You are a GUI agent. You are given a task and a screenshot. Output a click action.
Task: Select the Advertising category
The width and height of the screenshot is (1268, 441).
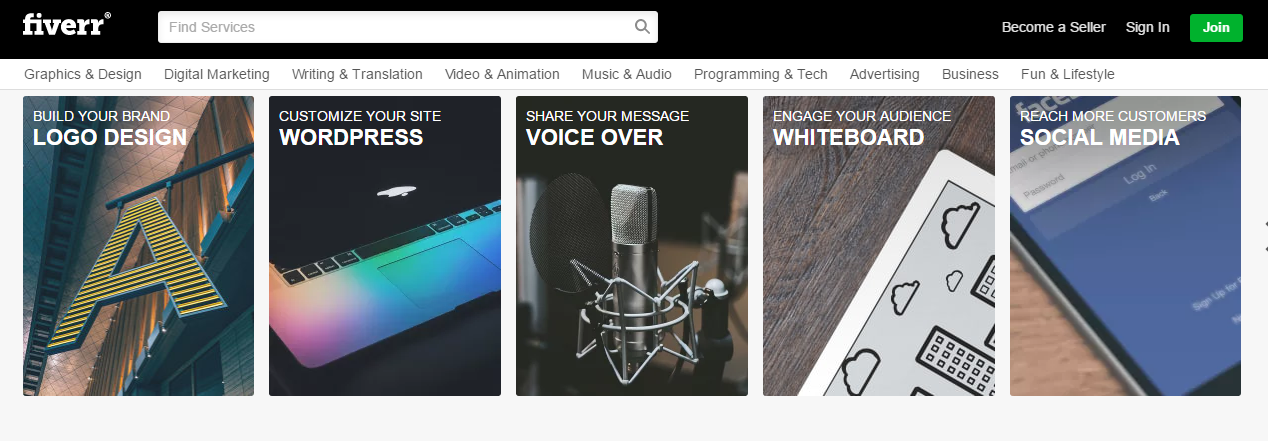(885, 74)
